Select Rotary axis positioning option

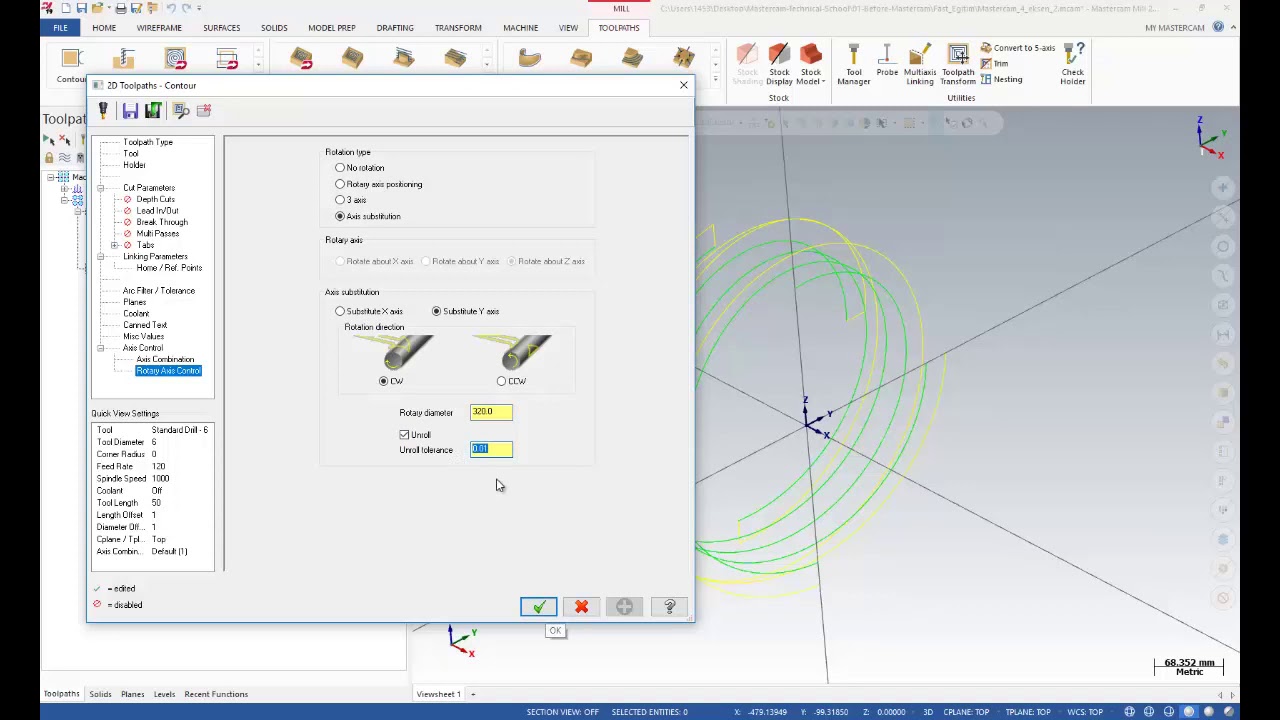340,184
